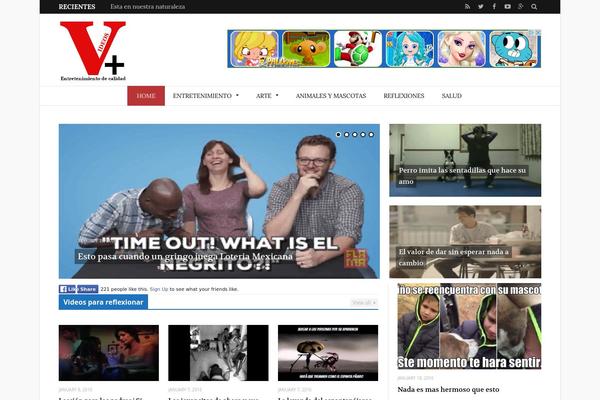Image resolution: width=600 pixels, height=400 pixels.
Task: Click the Elsa game ad icon
Action: [462, 49]
